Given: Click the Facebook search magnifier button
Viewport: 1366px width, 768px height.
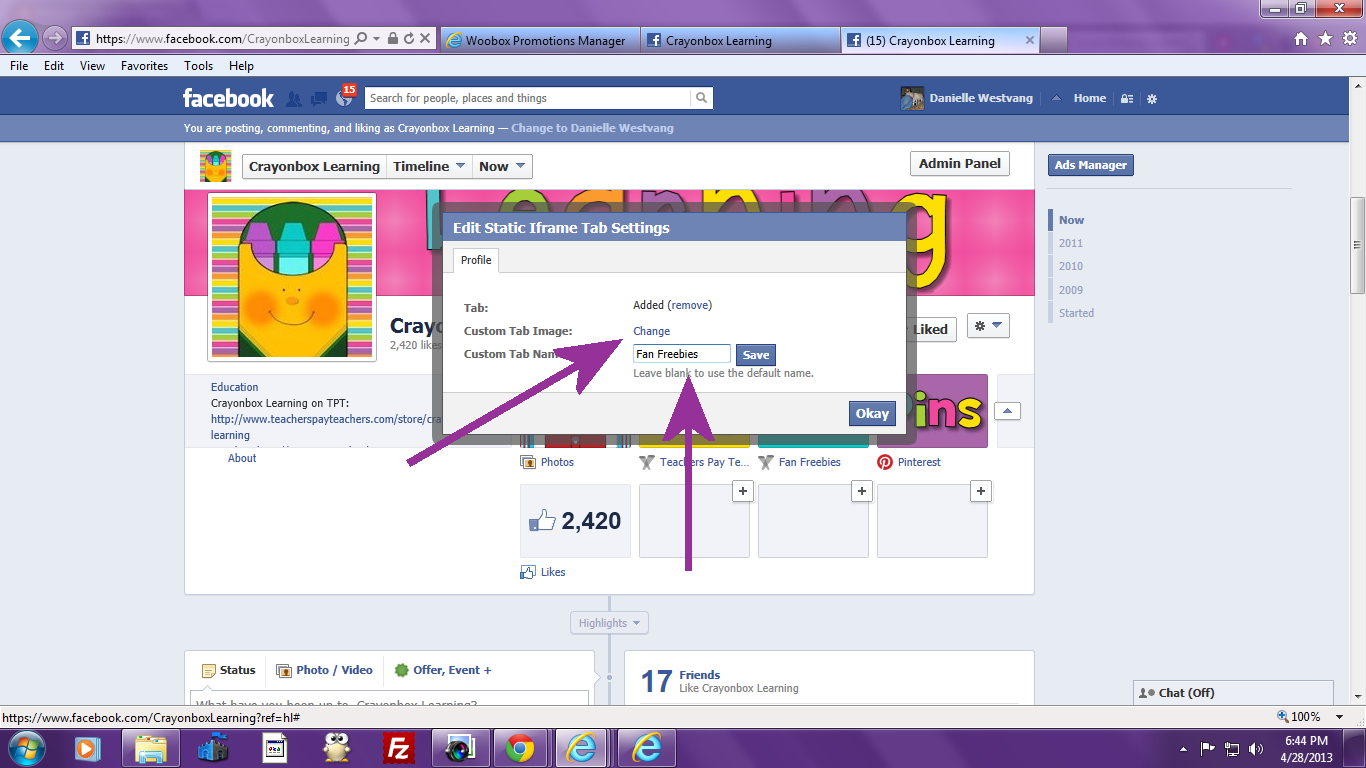Looking at the screenshot, I should [702, 98].
